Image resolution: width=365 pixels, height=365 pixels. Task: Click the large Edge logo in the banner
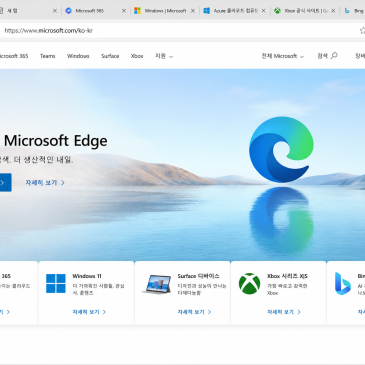point(281,149)
